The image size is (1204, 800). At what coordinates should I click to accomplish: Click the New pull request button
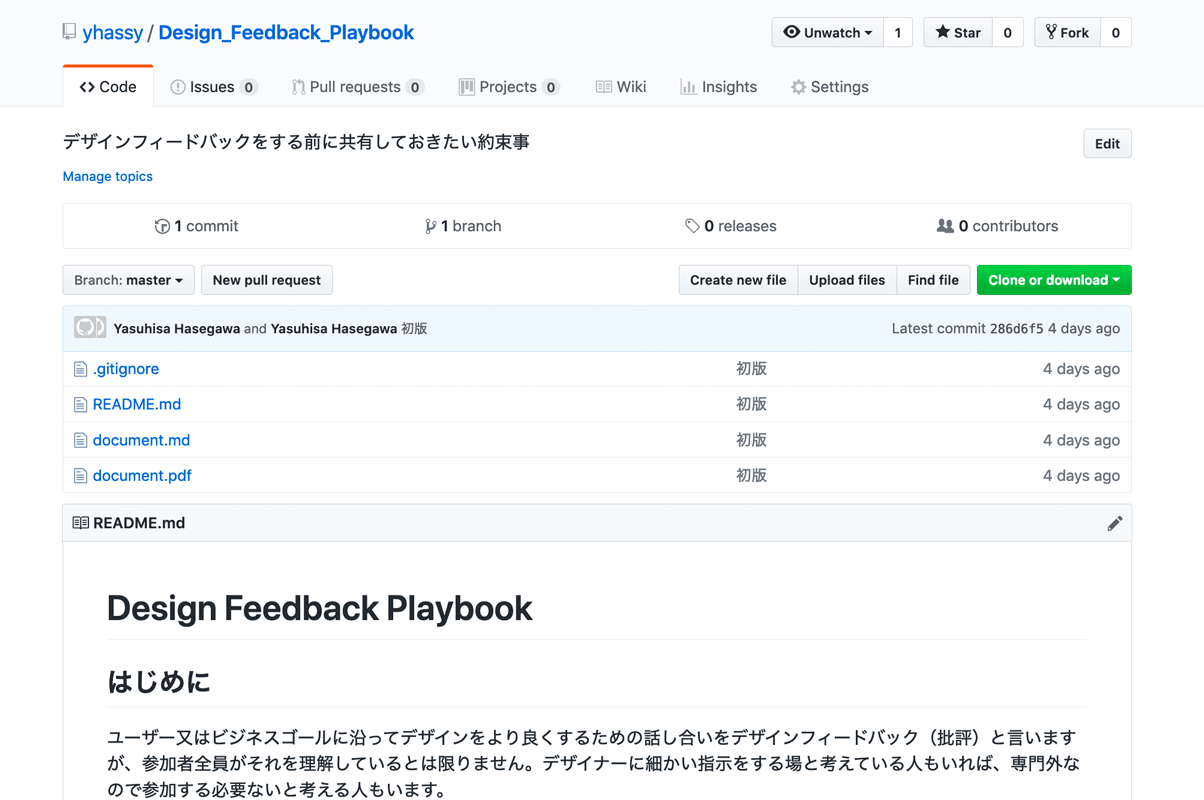(267, 280)
